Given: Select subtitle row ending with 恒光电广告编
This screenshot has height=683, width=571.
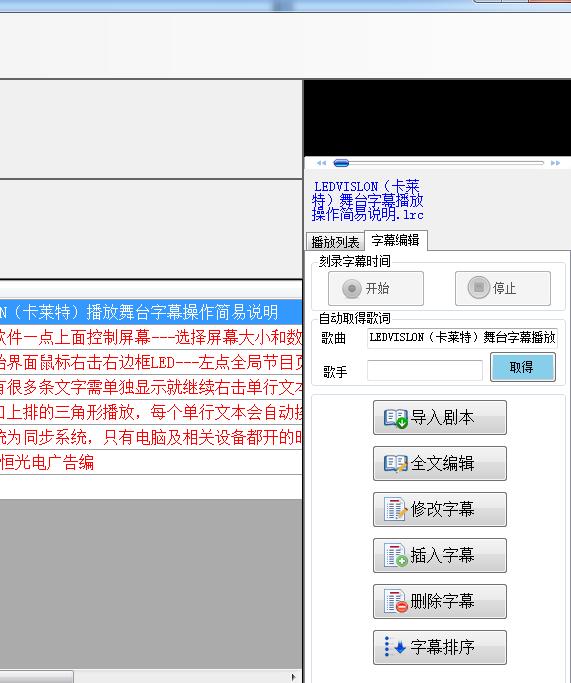Looking at the screenshot, I should 151,462.
